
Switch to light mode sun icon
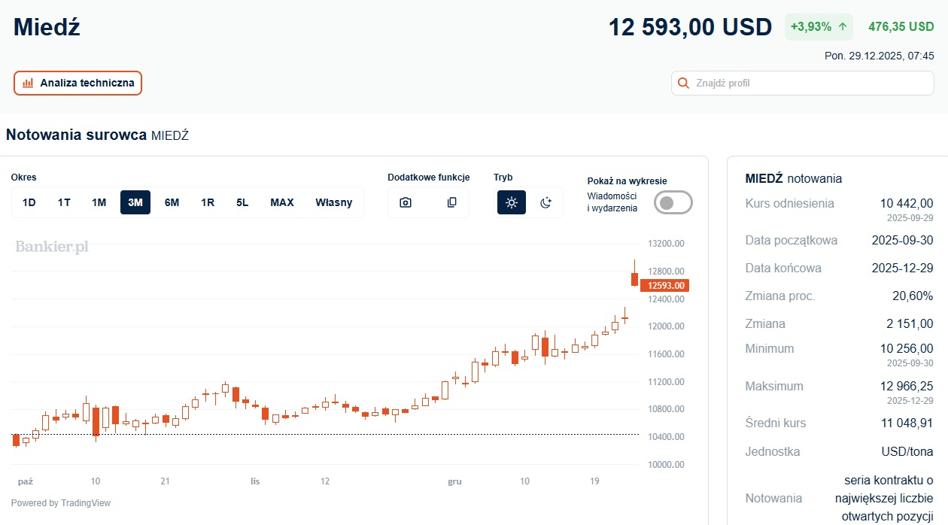point(511,203)
